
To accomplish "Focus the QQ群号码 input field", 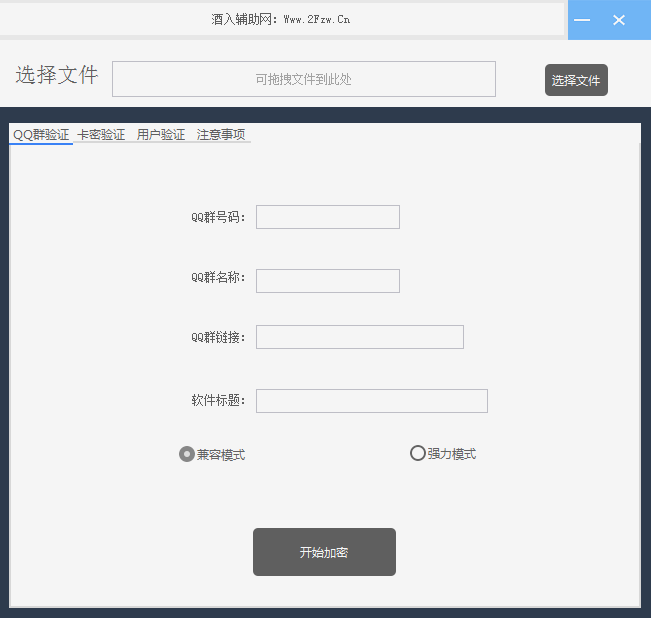I will pos(328,217).
